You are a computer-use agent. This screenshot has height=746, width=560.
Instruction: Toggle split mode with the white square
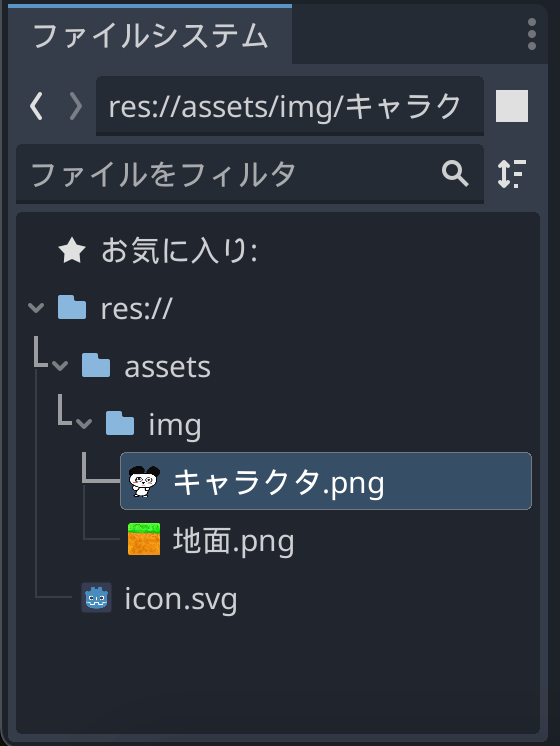pos(512,106)
